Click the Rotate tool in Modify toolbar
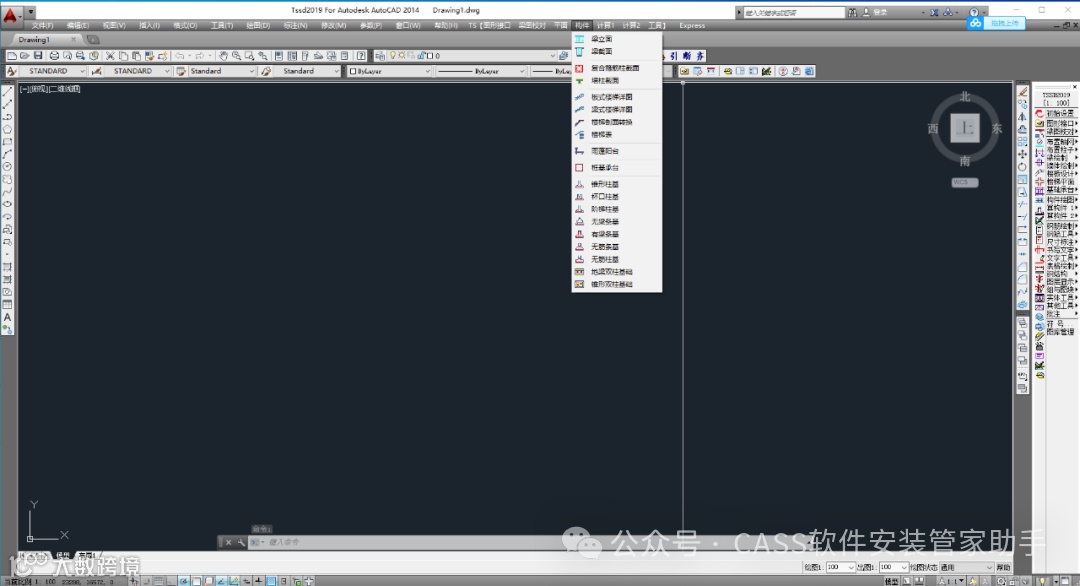This screenshot has width=1080, height=586. 1023,167
